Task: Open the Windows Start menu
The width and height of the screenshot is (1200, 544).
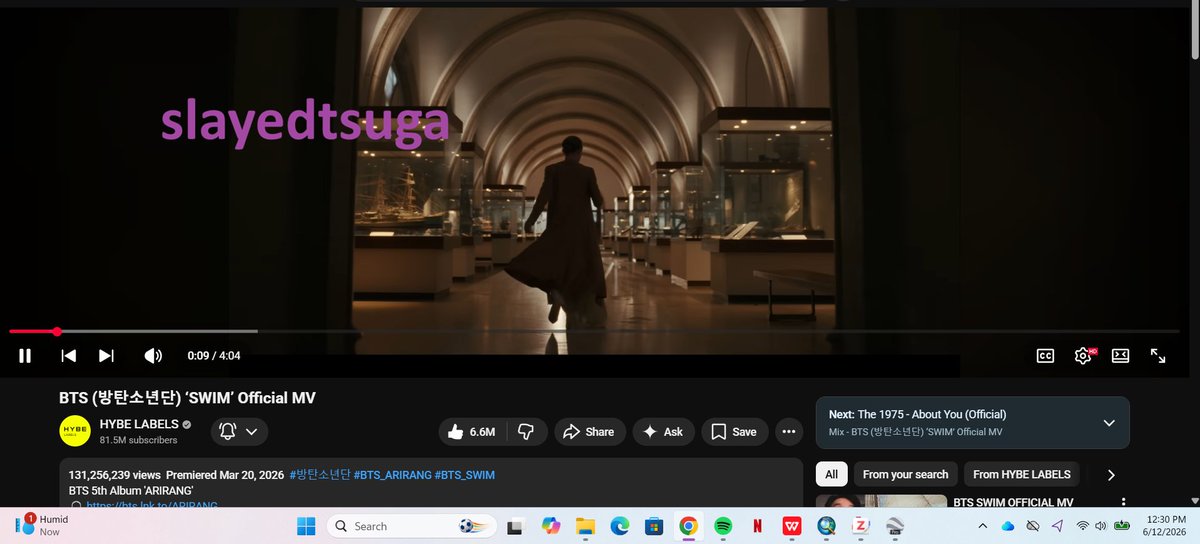Action: pyautogui.click(x=306, y=526)
